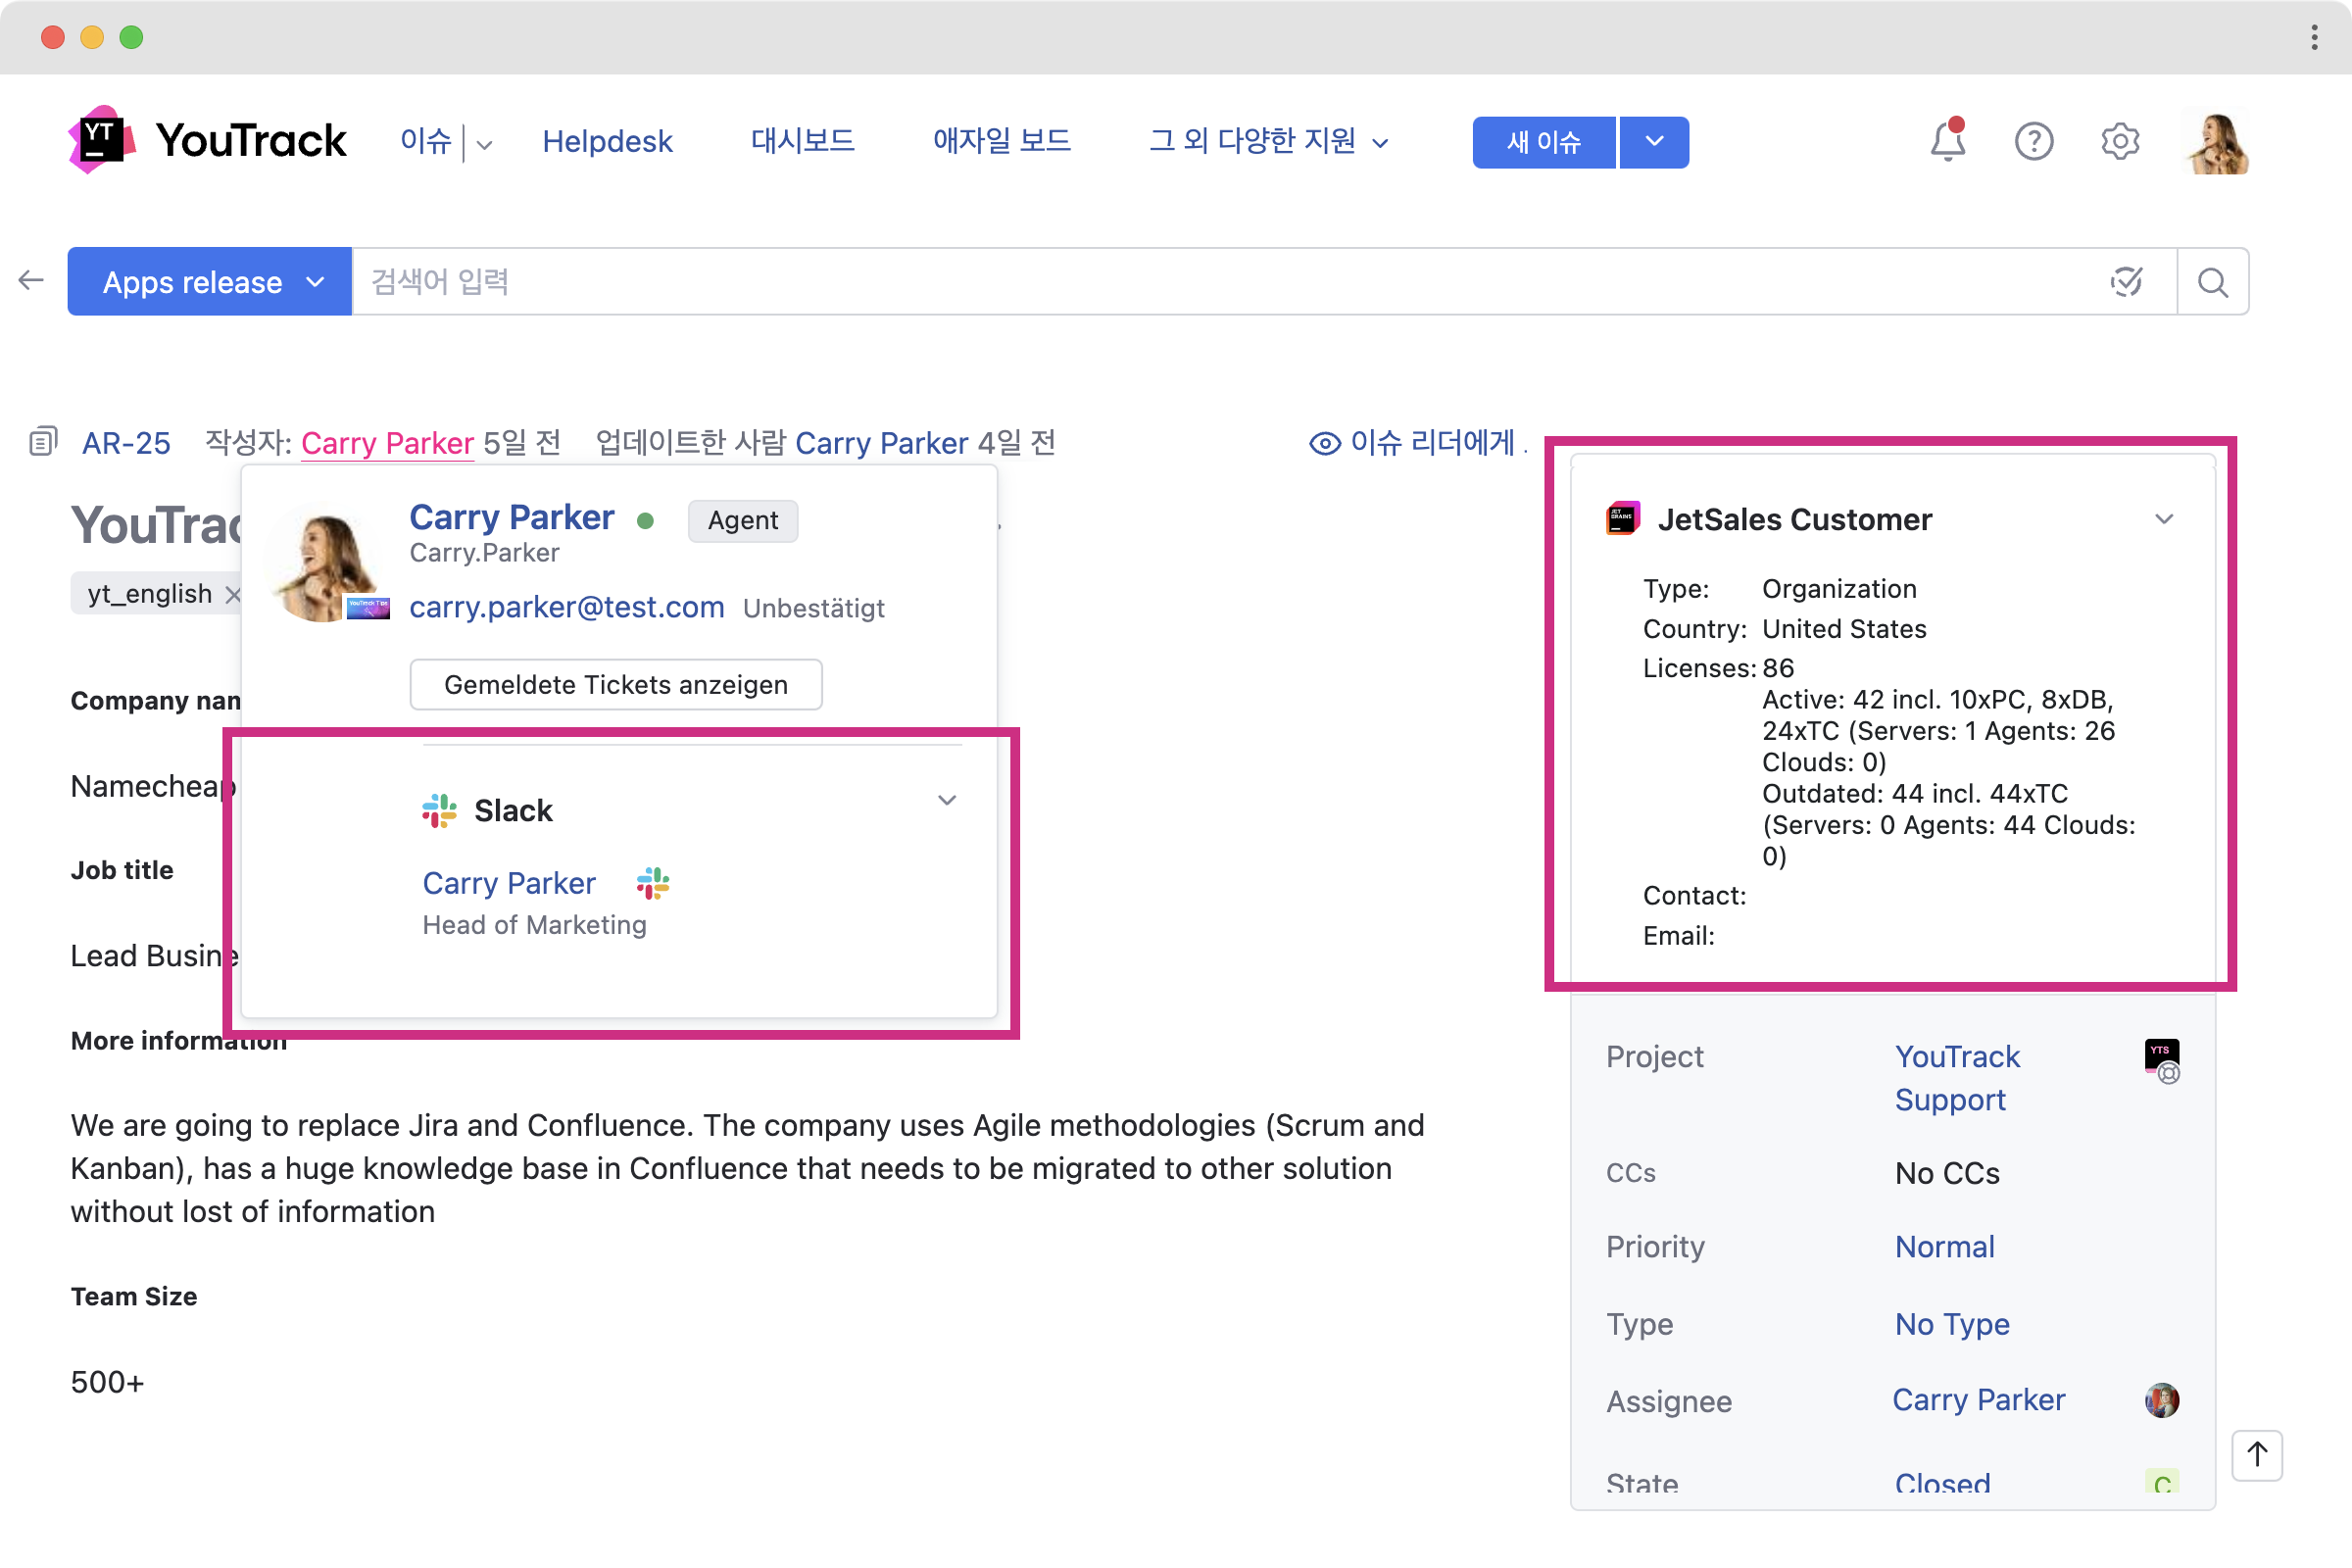Image resolution: width=2352 pixels, height=1568 pixels.
Task: Select the Head of Marketing text
Action: click(x=534, y=924)
